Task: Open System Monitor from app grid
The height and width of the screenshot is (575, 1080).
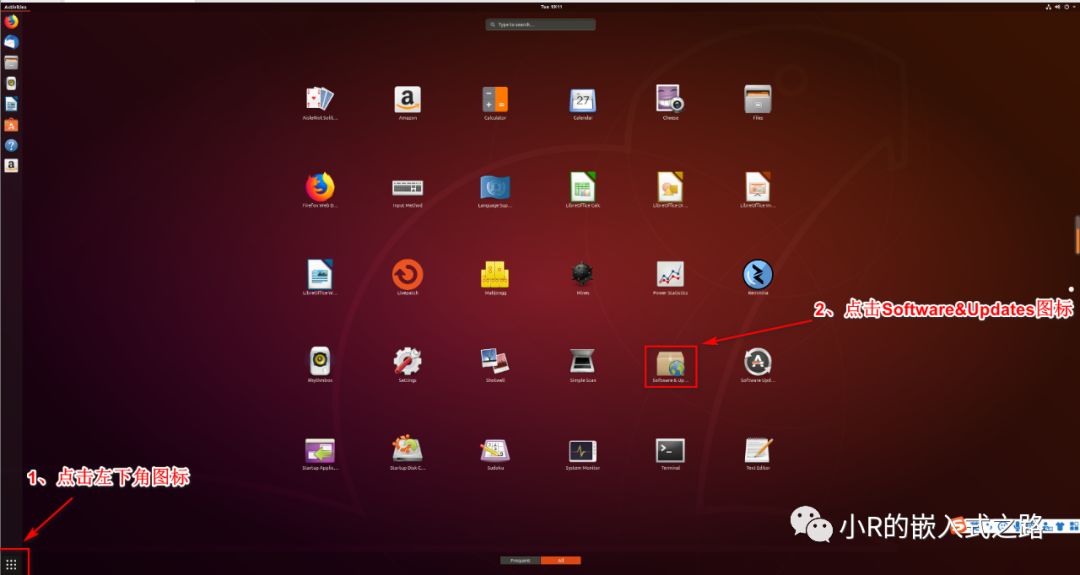Action: coord(583,451)
